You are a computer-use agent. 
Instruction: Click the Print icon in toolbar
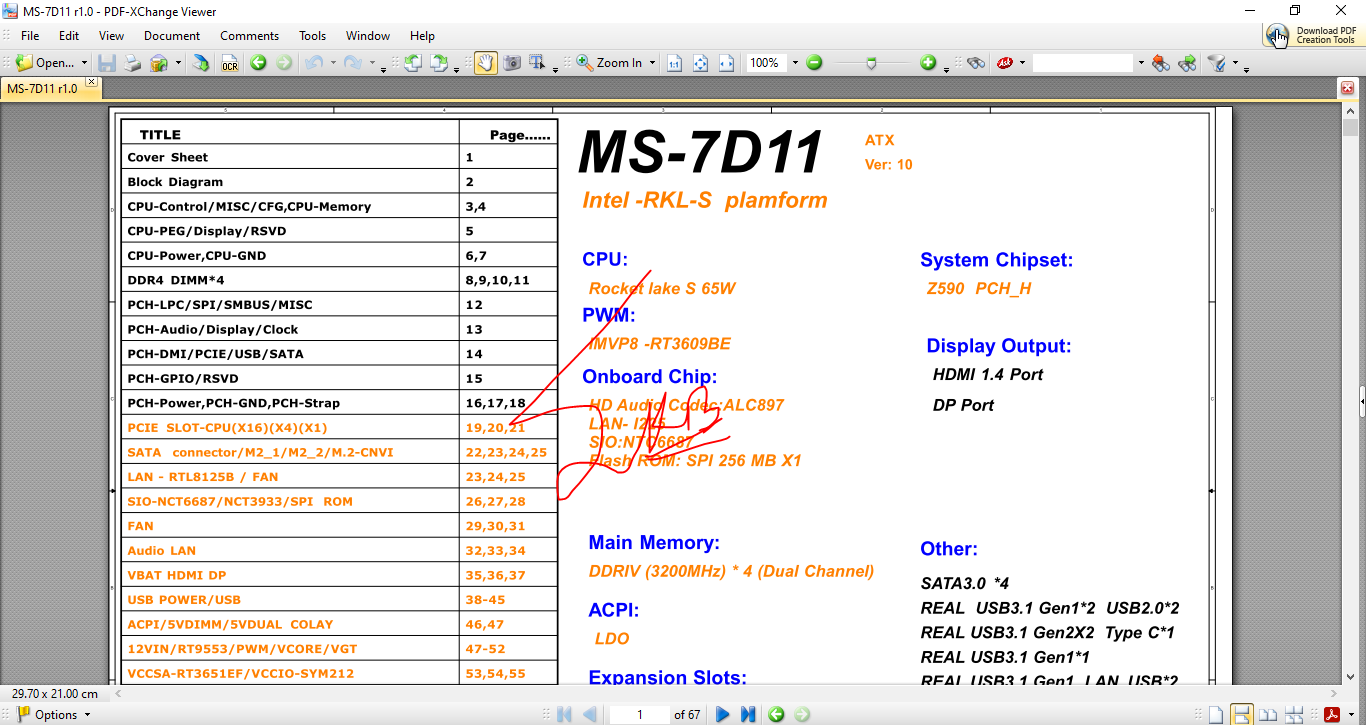click(x=133, y=63)
